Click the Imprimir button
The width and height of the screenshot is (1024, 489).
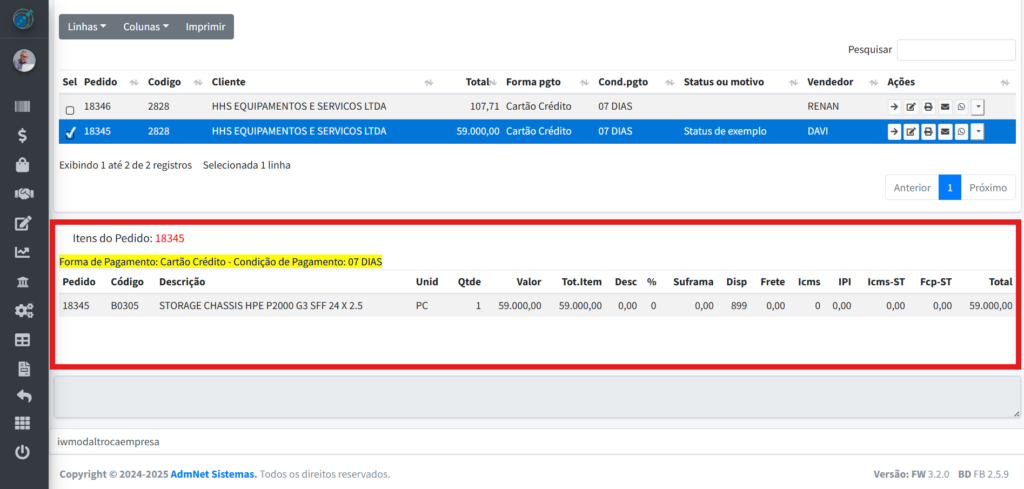tap(205, 27)
